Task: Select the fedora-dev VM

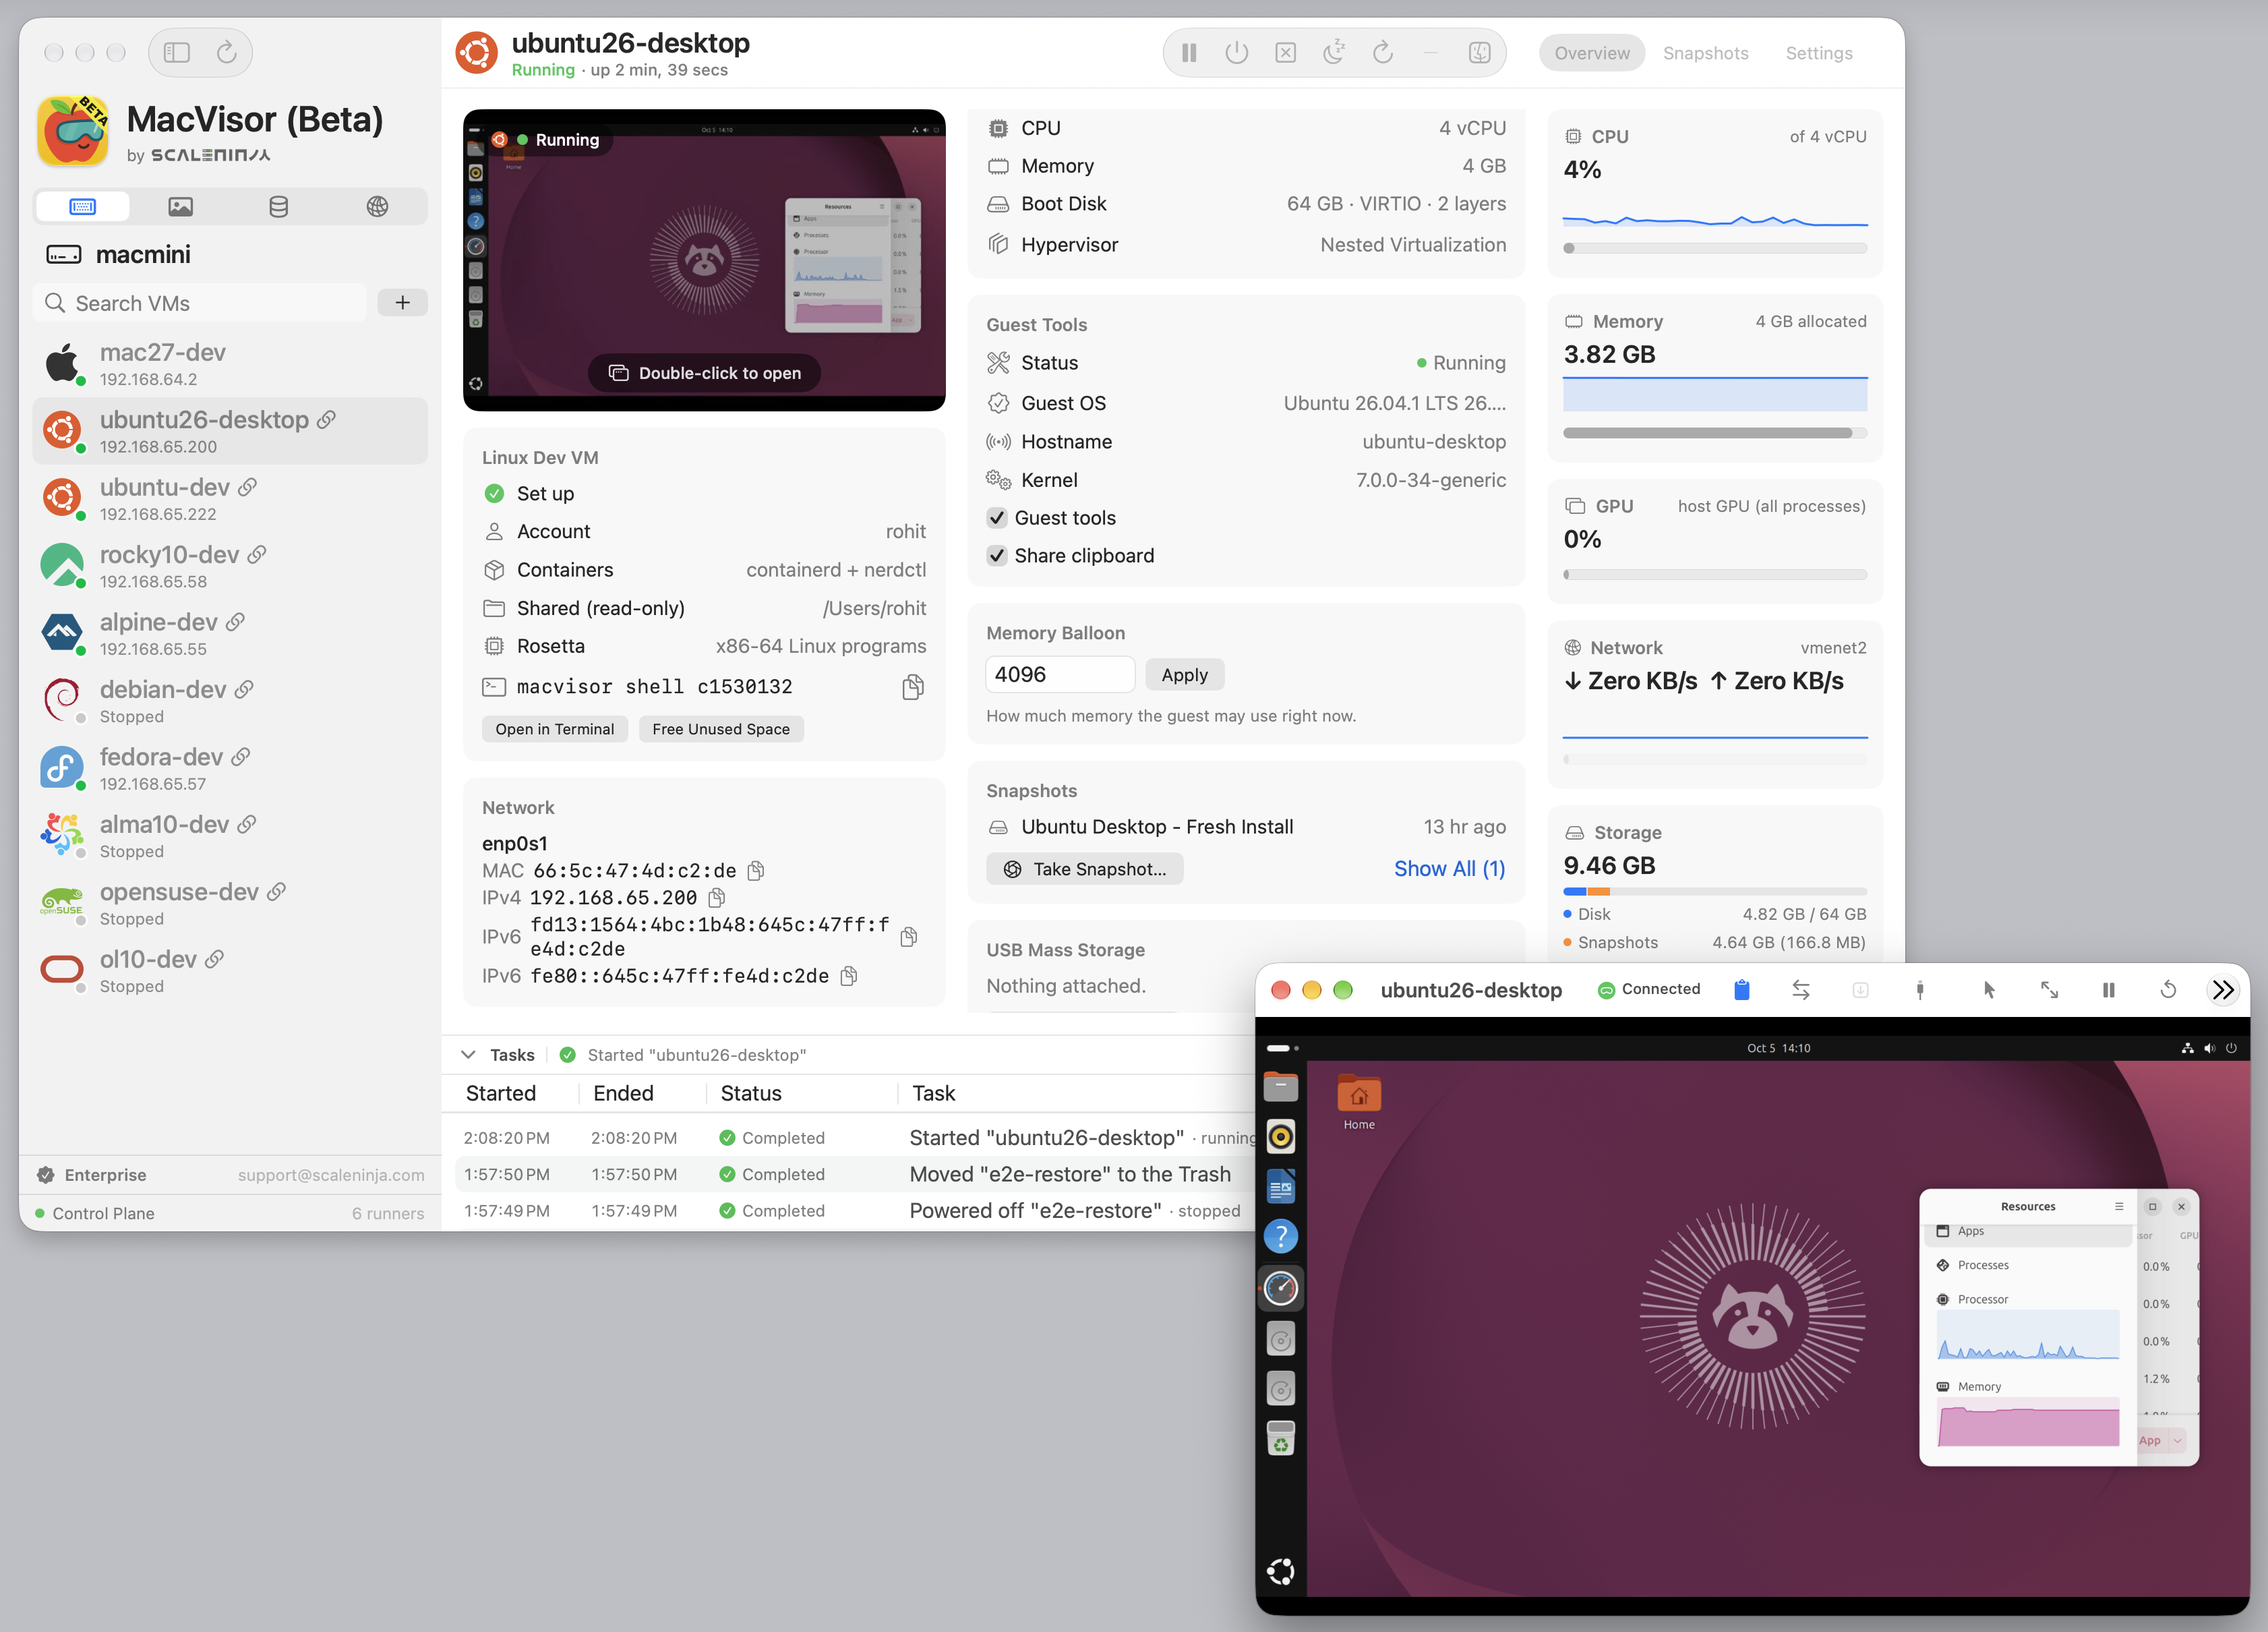Action: click(x=230, y=769)
